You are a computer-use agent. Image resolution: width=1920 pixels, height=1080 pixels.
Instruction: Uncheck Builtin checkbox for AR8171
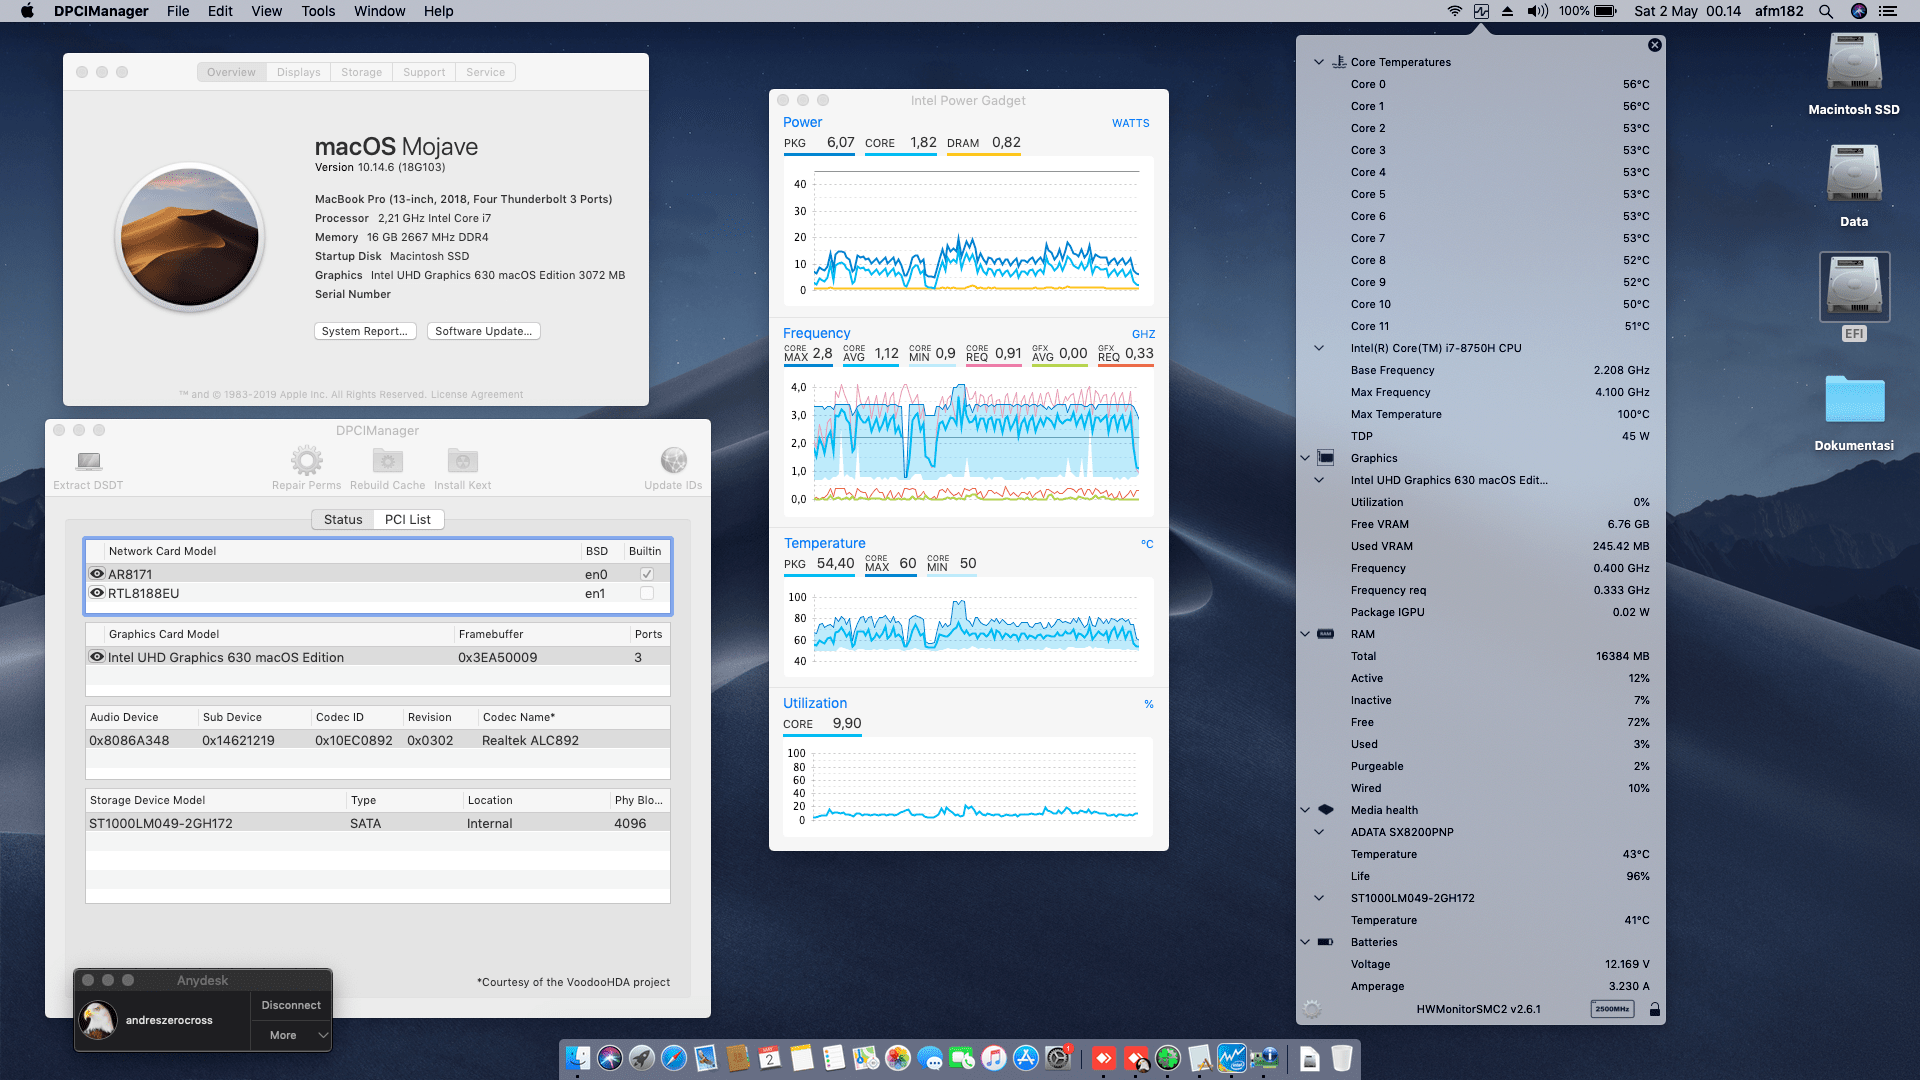[647, 574]
